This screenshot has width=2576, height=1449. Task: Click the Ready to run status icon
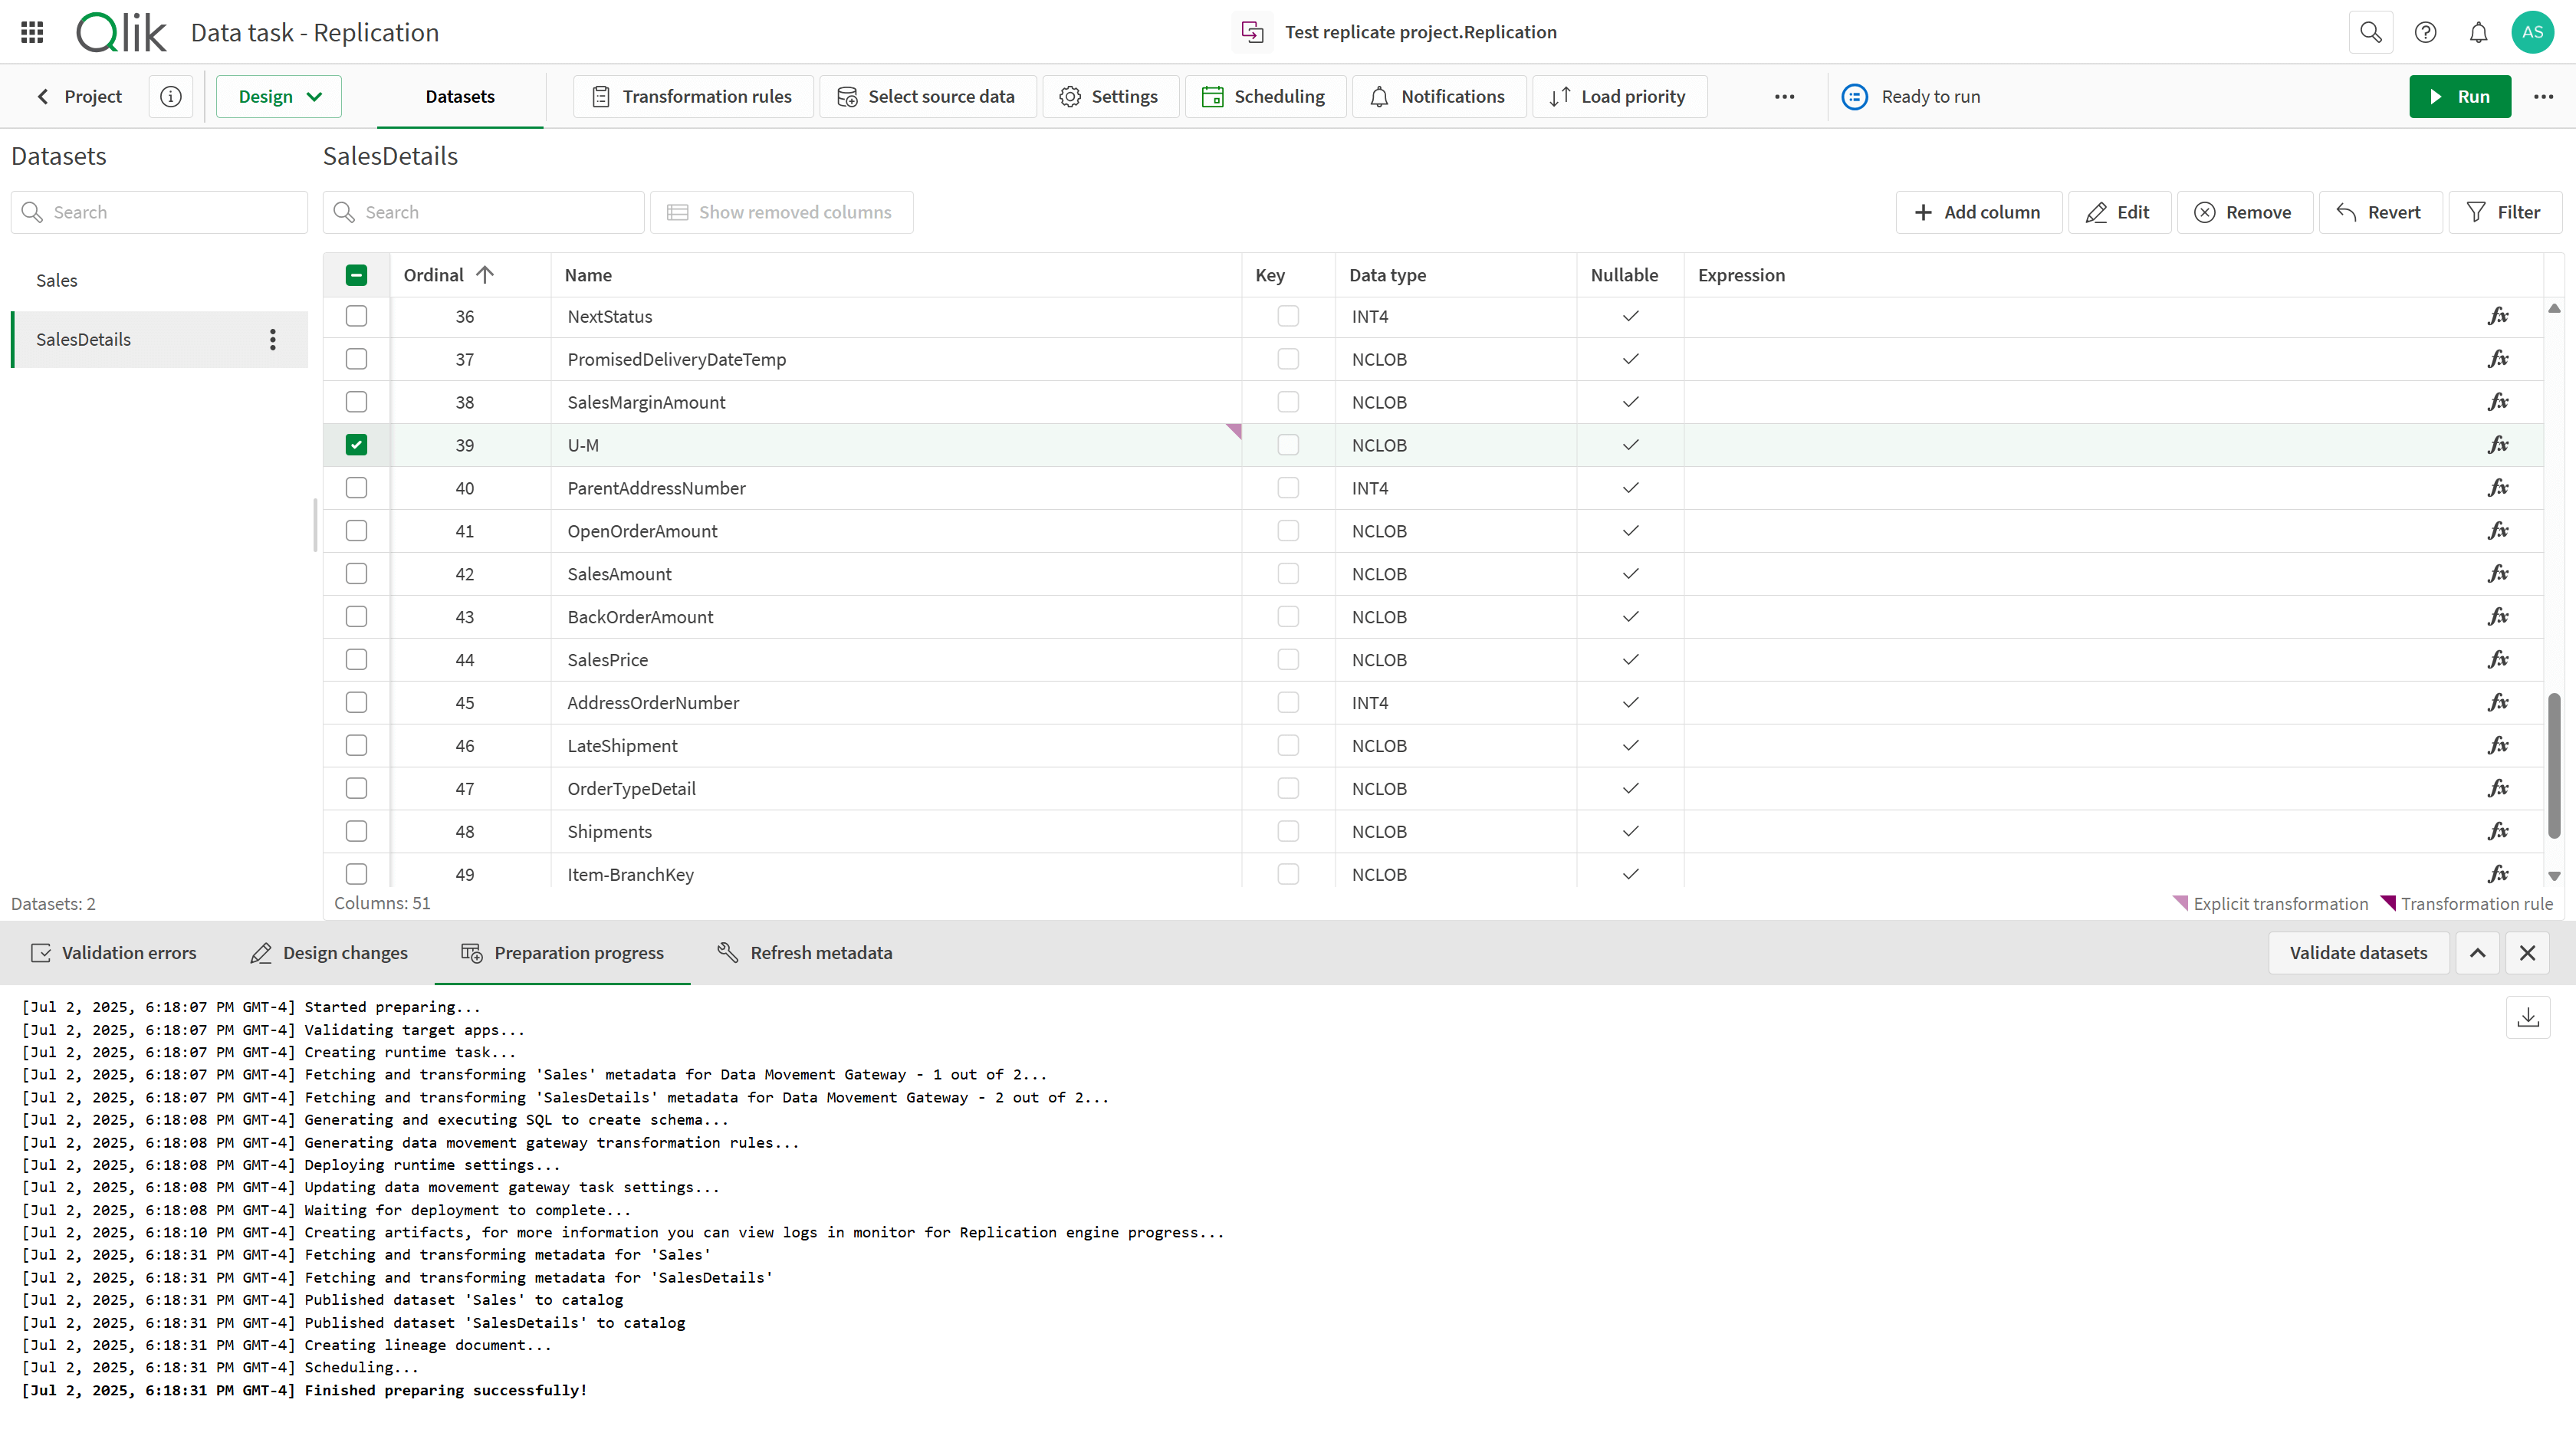tap(1855, 96)
